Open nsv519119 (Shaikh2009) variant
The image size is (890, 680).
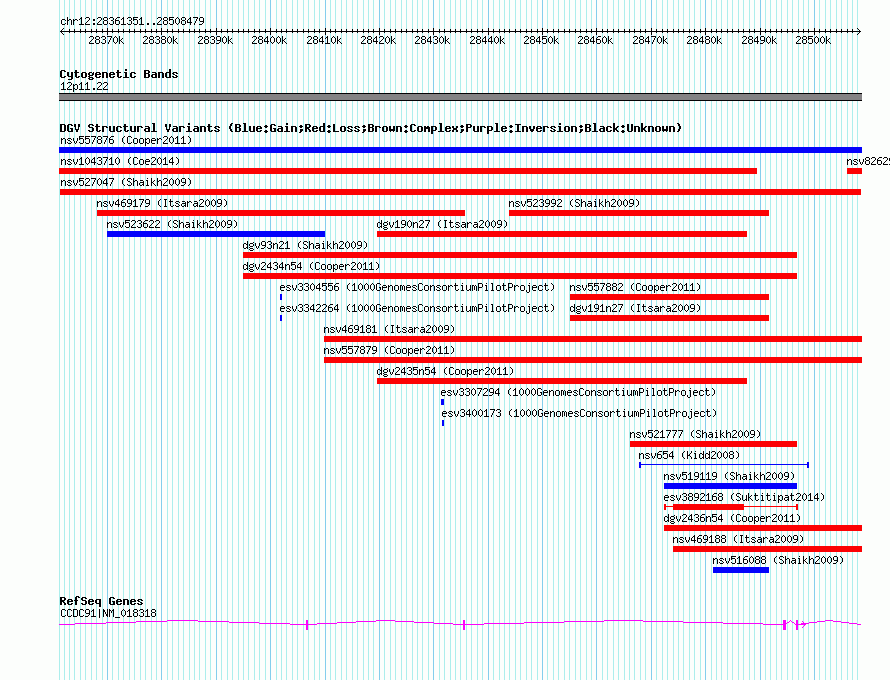(x=729, y=476)
